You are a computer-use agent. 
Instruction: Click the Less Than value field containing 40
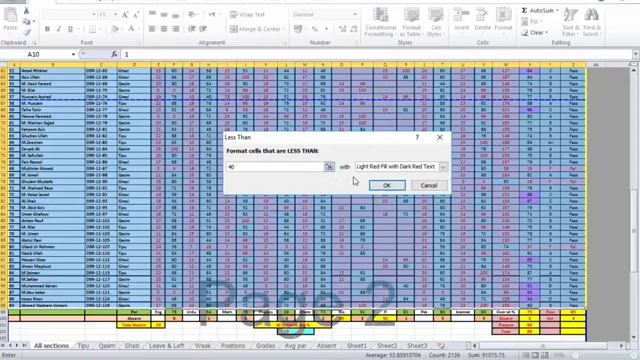(276, 167)
